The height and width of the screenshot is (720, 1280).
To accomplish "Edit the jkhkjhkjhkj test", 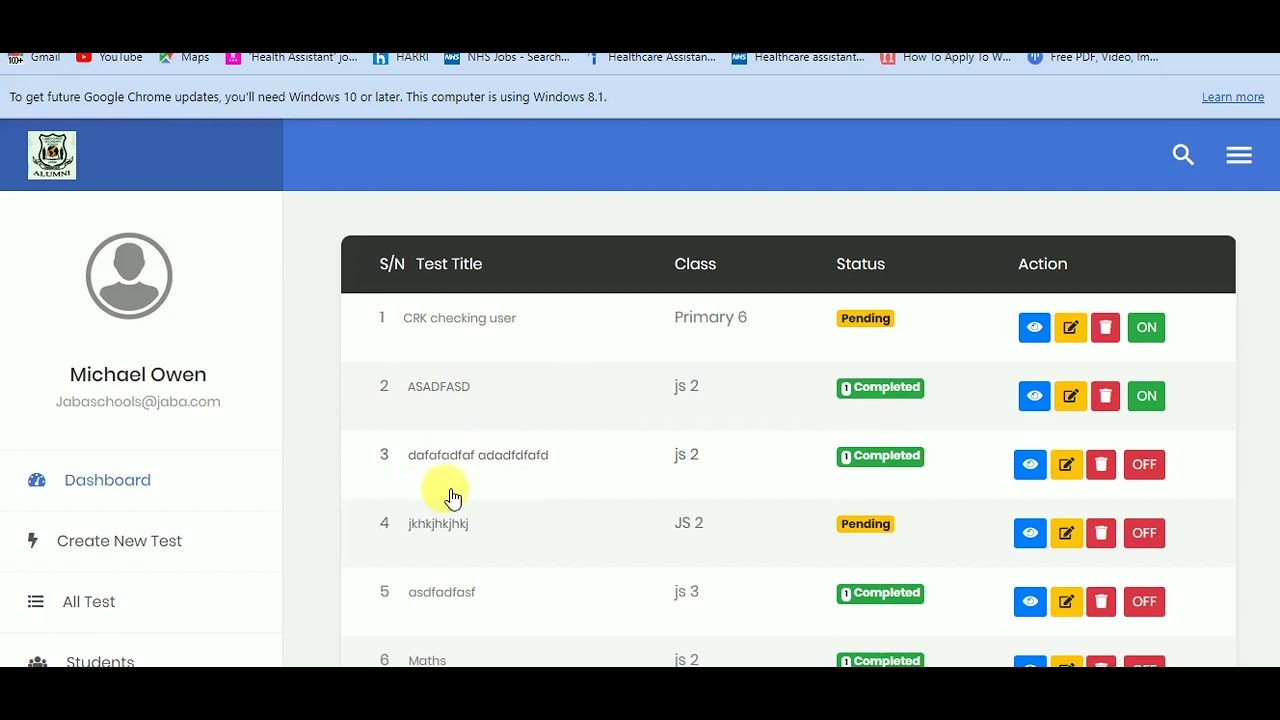I will [1066, 533].
